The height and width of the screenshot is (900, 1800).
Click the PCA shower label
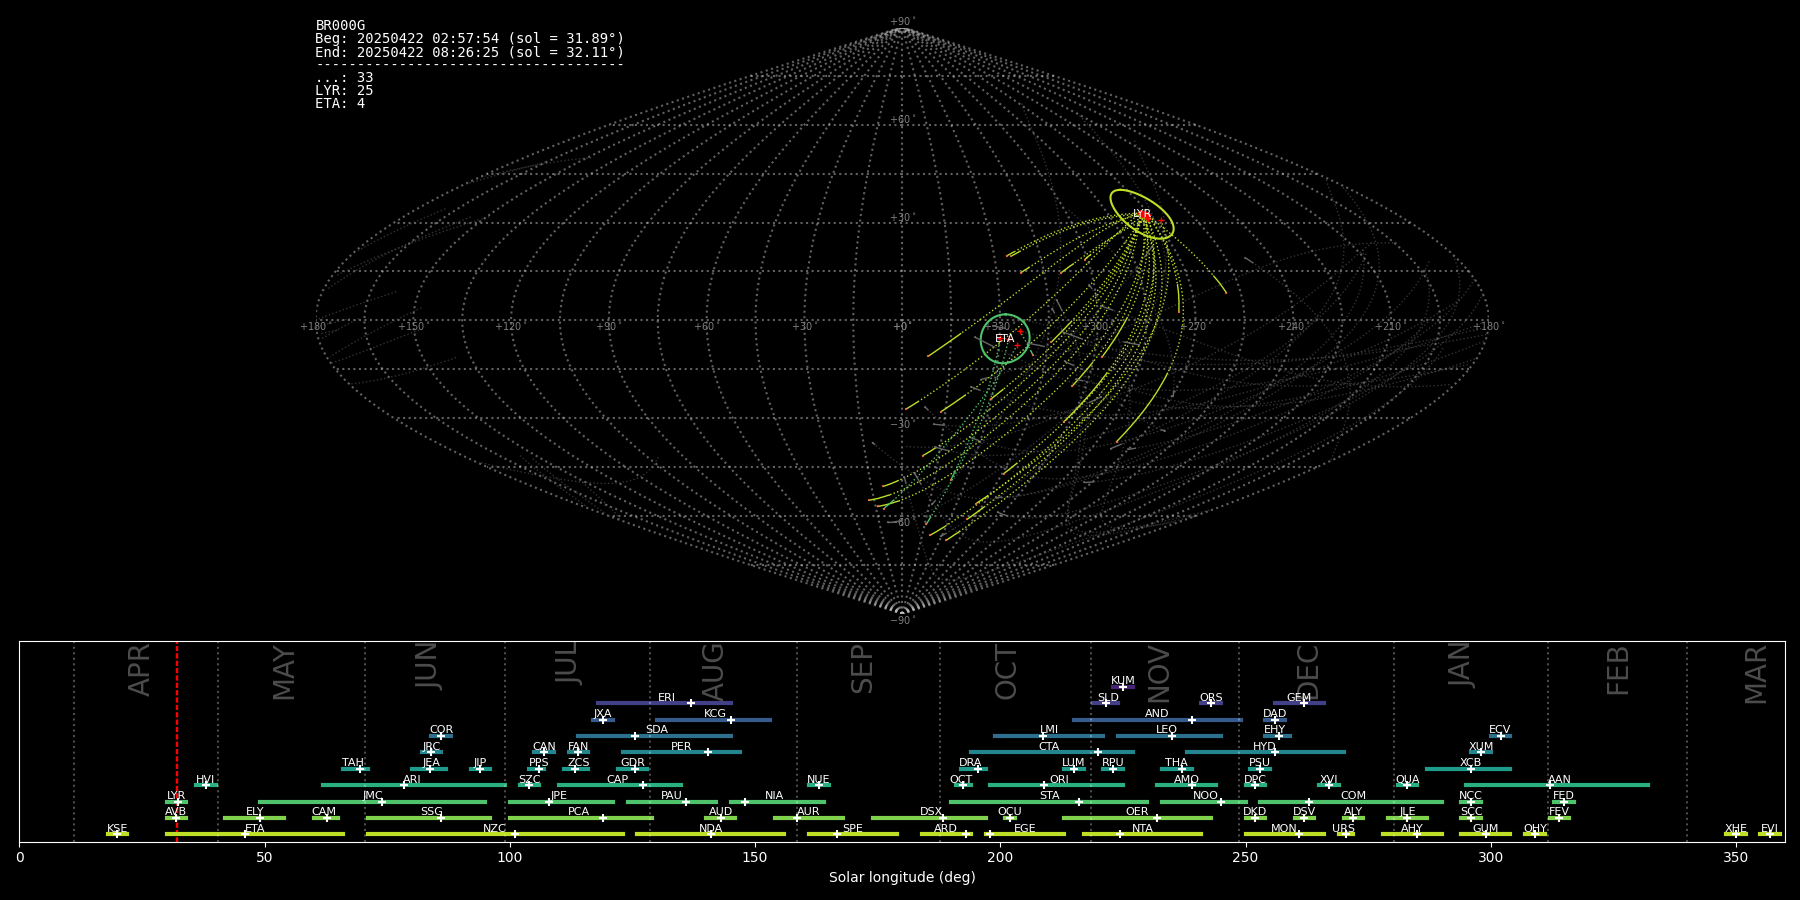(x=578, y=812)
